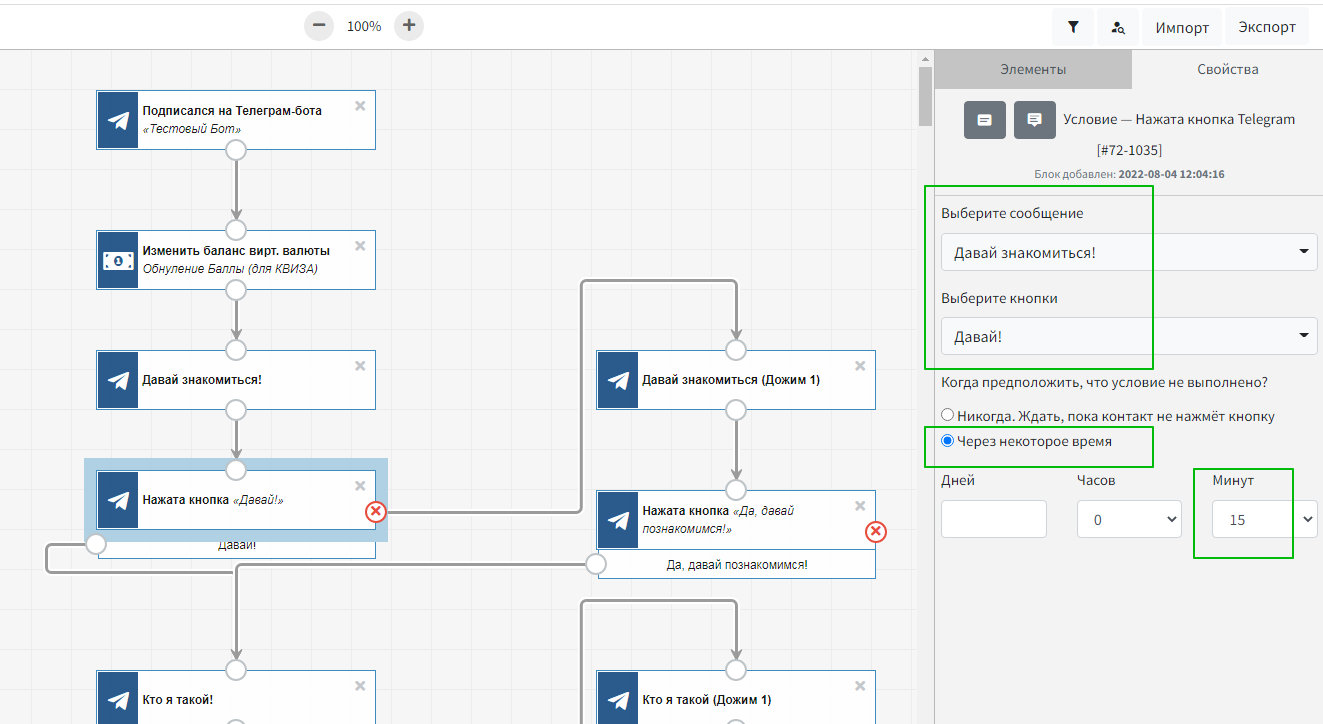Click the «Импорт» button
Screen dimensions: 1323x724
1182,27
